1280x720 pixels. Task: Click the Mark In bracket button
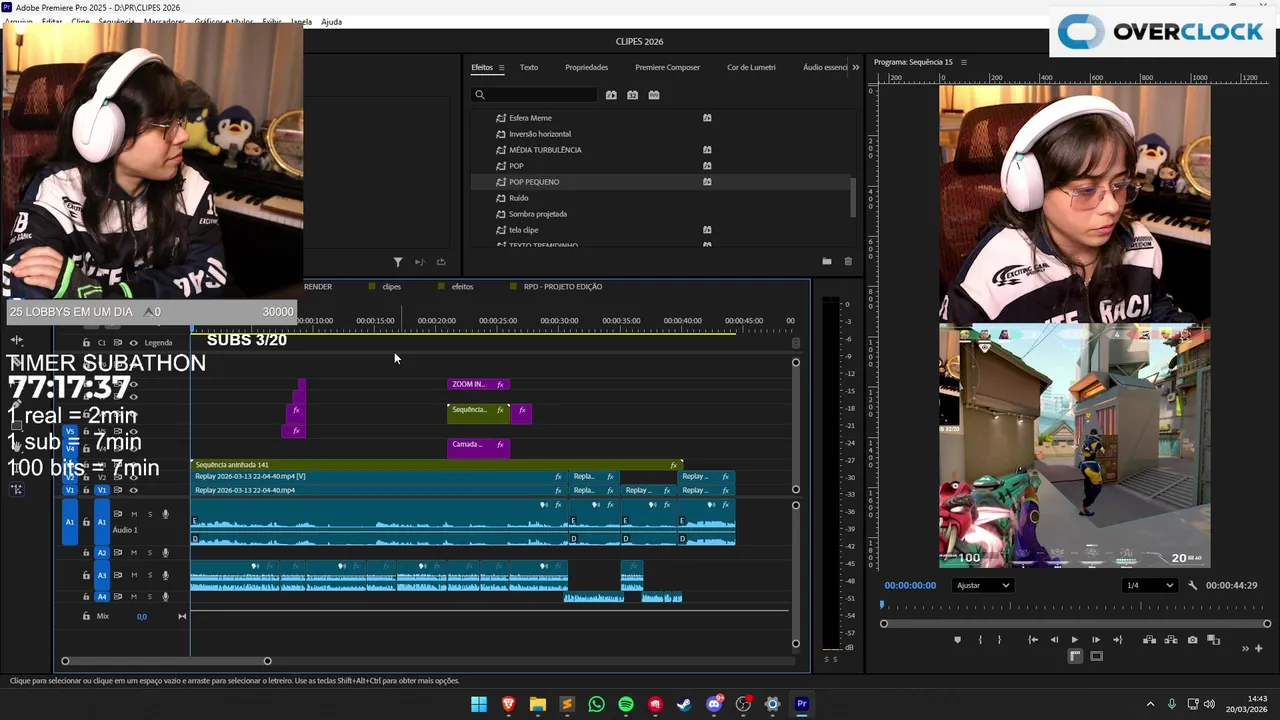980,640
